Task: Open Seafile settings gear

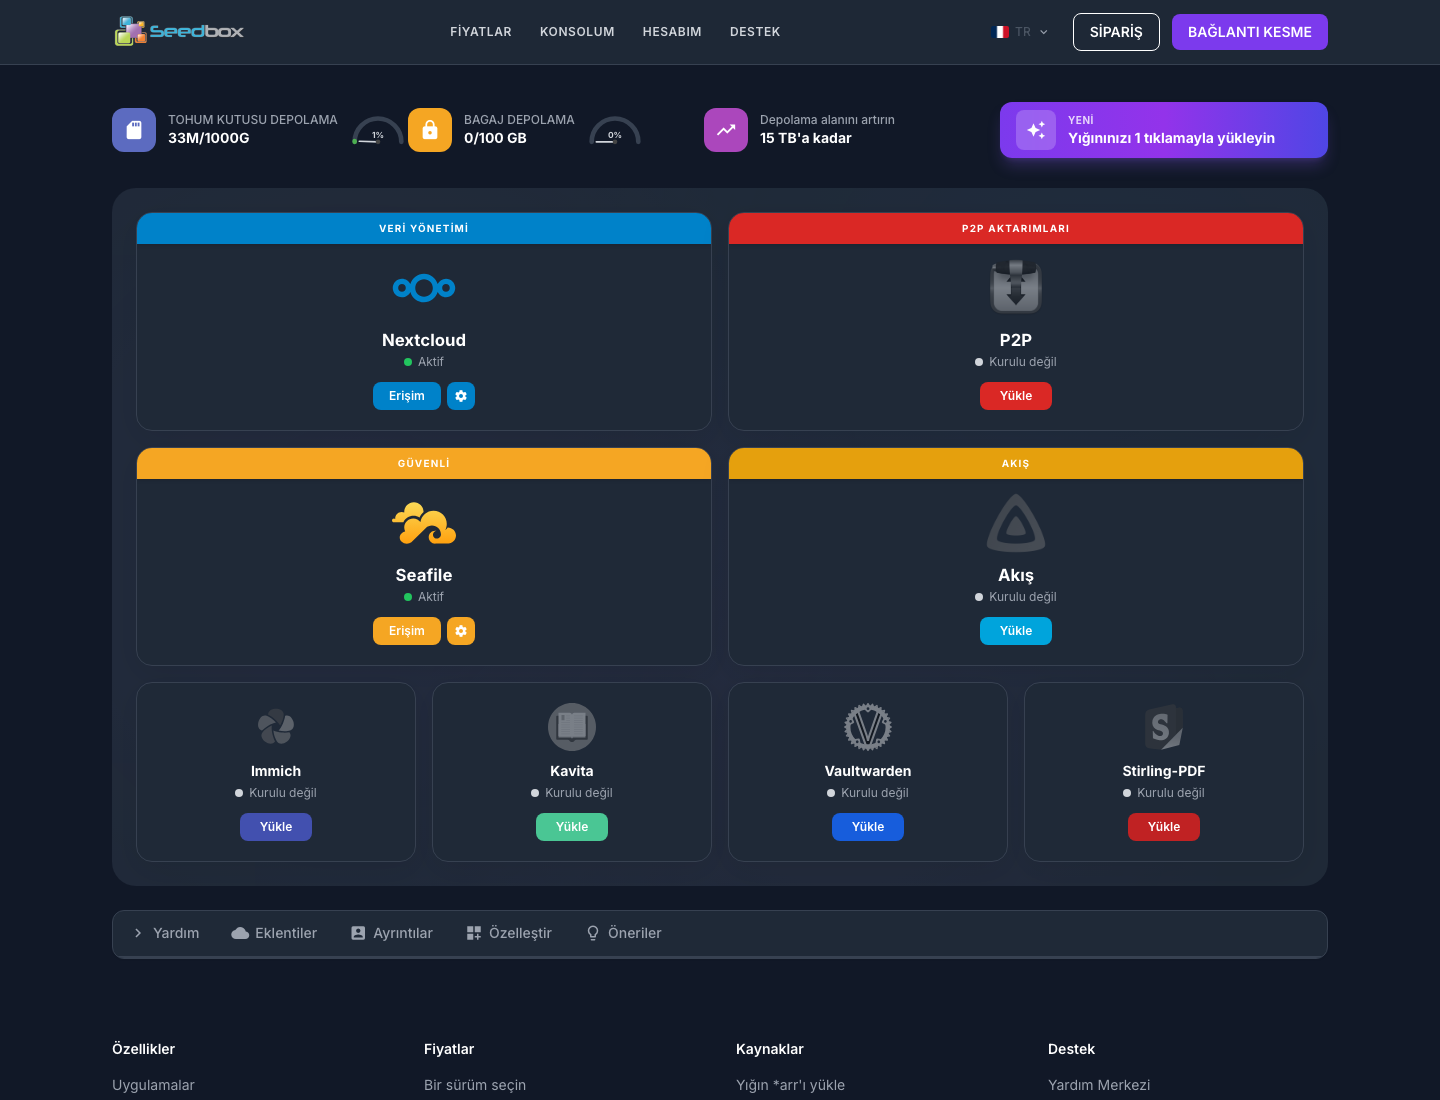Action: [461, 631]
